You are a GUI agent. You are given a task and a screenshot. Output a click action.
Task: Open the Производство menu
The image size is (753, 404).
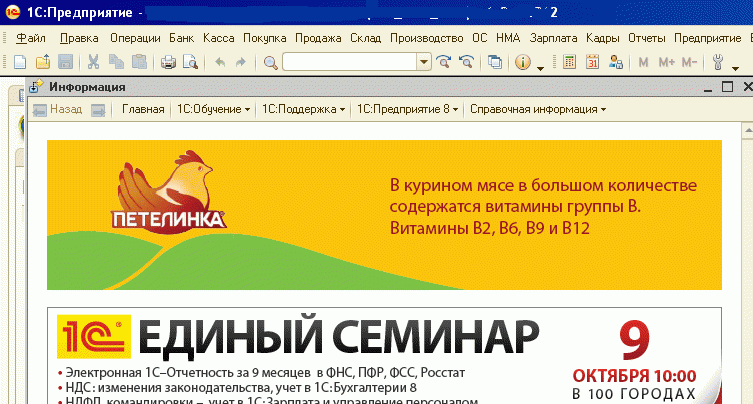click(426, 38)
